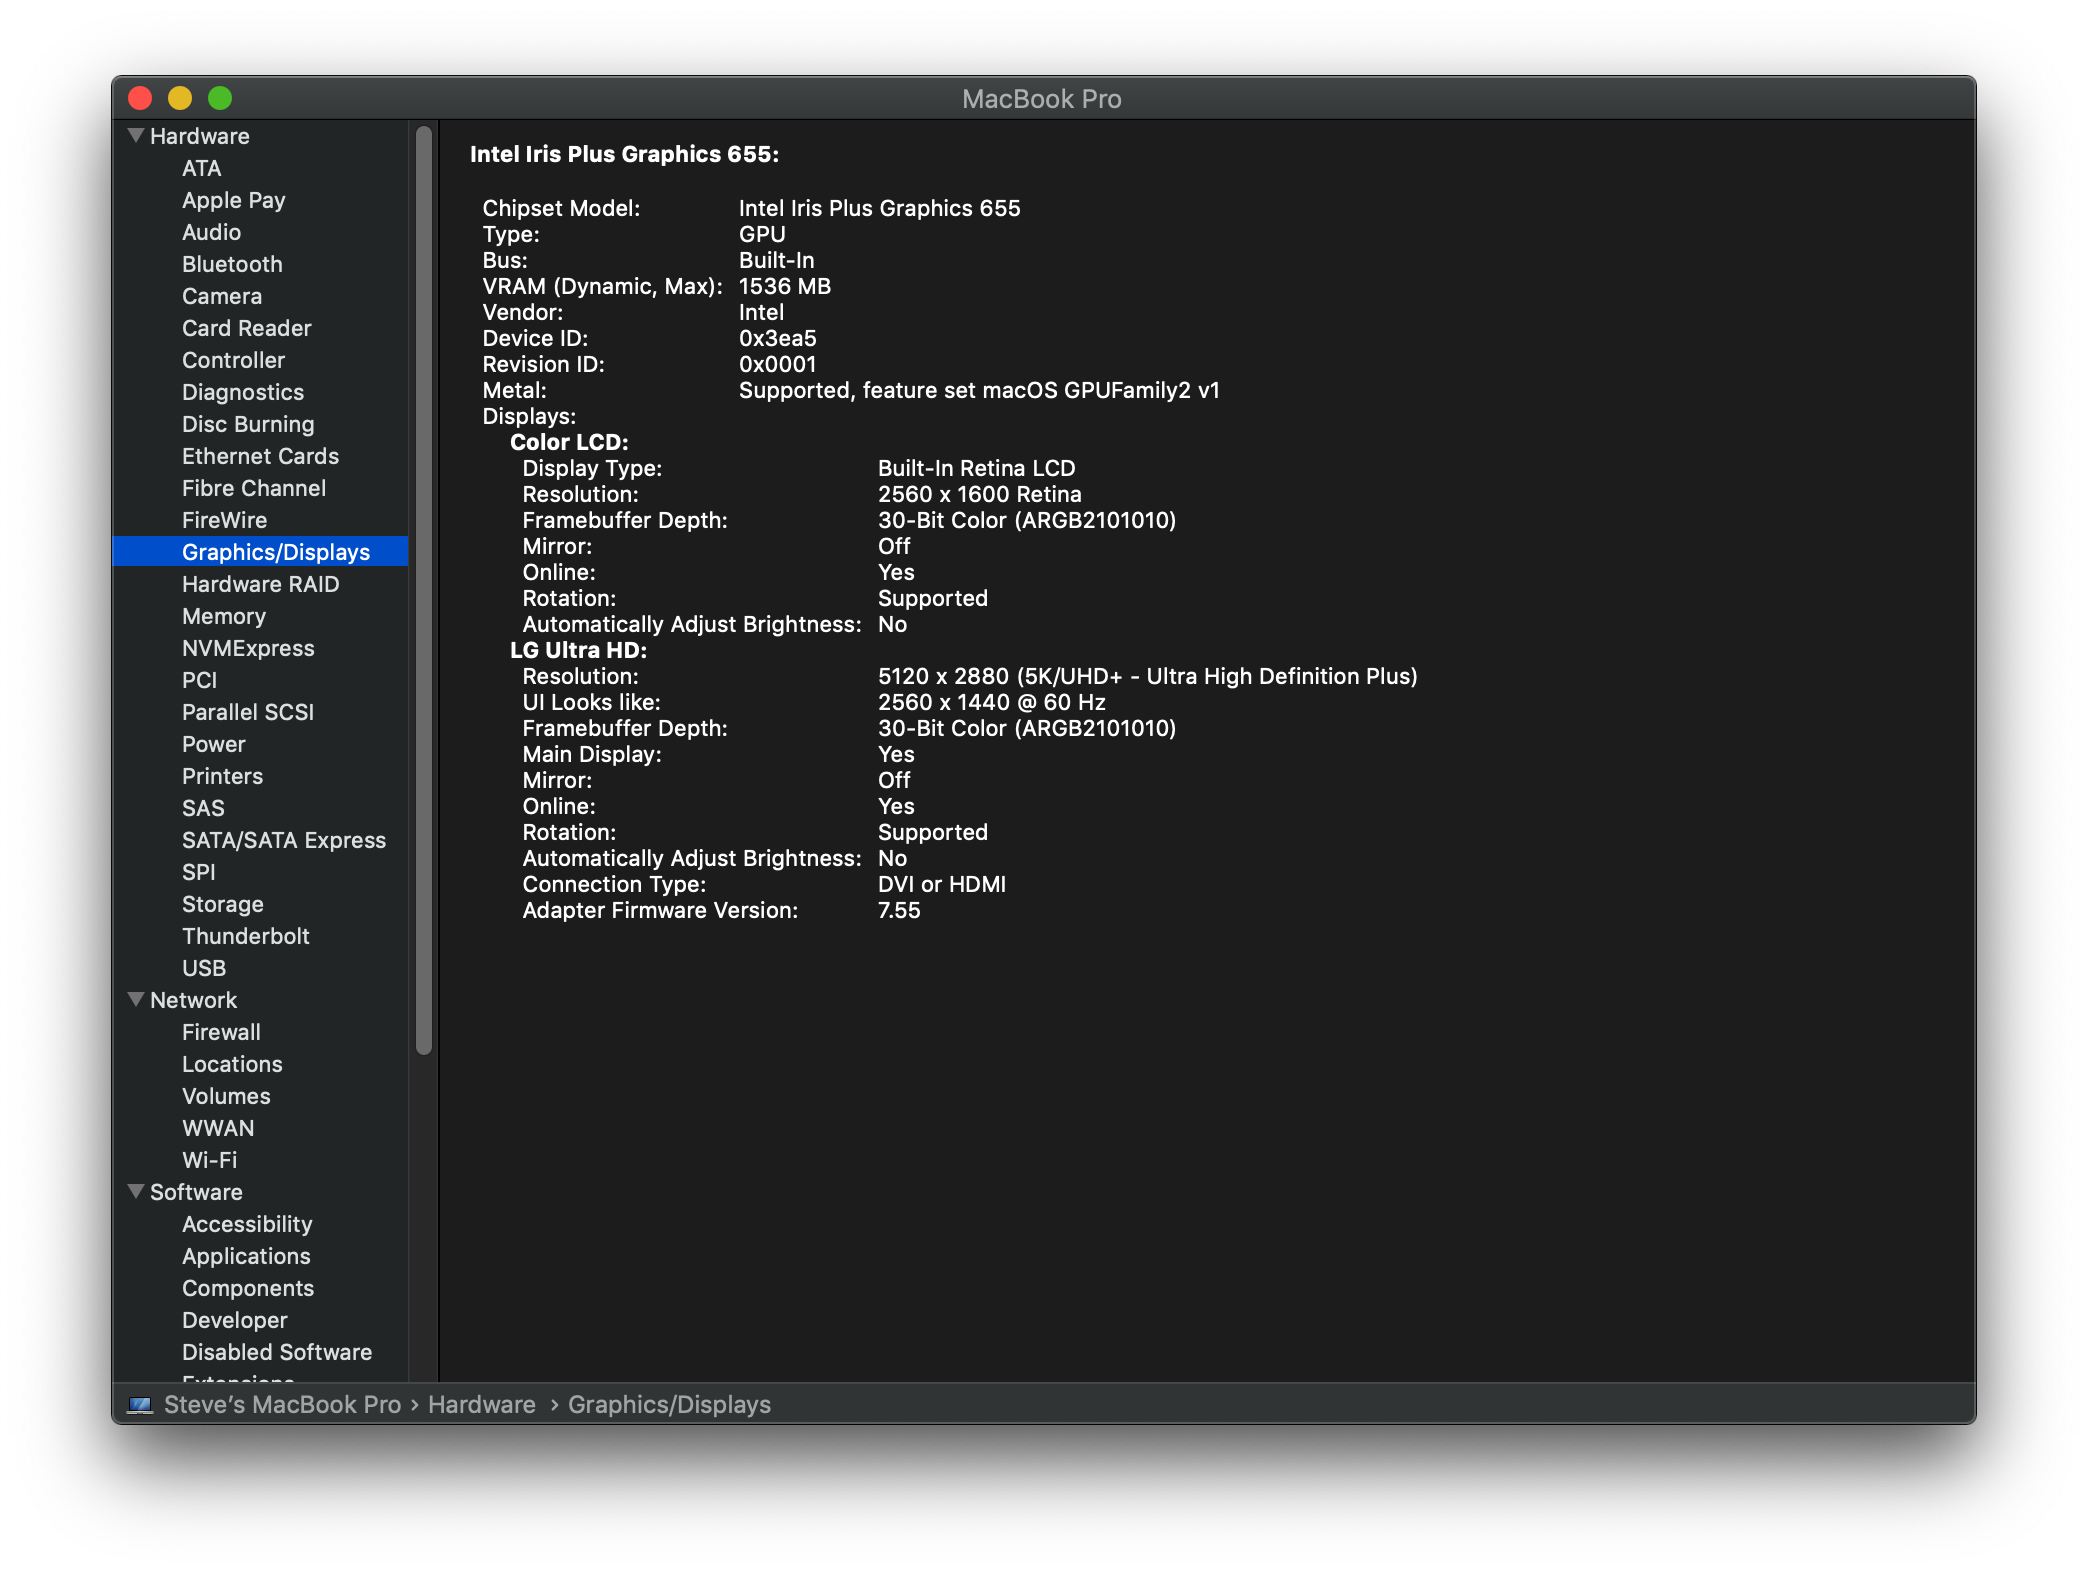This screenshot has height=1572, width=2088.
Task: Select Printers in the sidebar
Action: point(222,776)
